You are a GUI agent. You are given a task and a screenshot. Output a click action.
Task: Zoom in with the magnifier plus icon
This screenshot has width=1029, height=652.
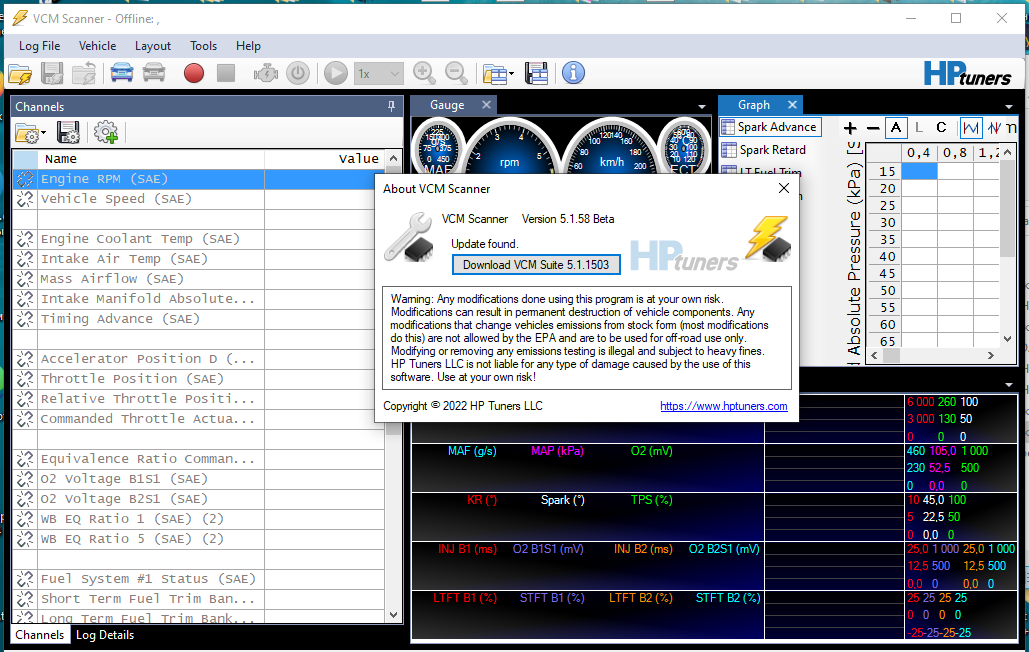click(x=424, y=73)
